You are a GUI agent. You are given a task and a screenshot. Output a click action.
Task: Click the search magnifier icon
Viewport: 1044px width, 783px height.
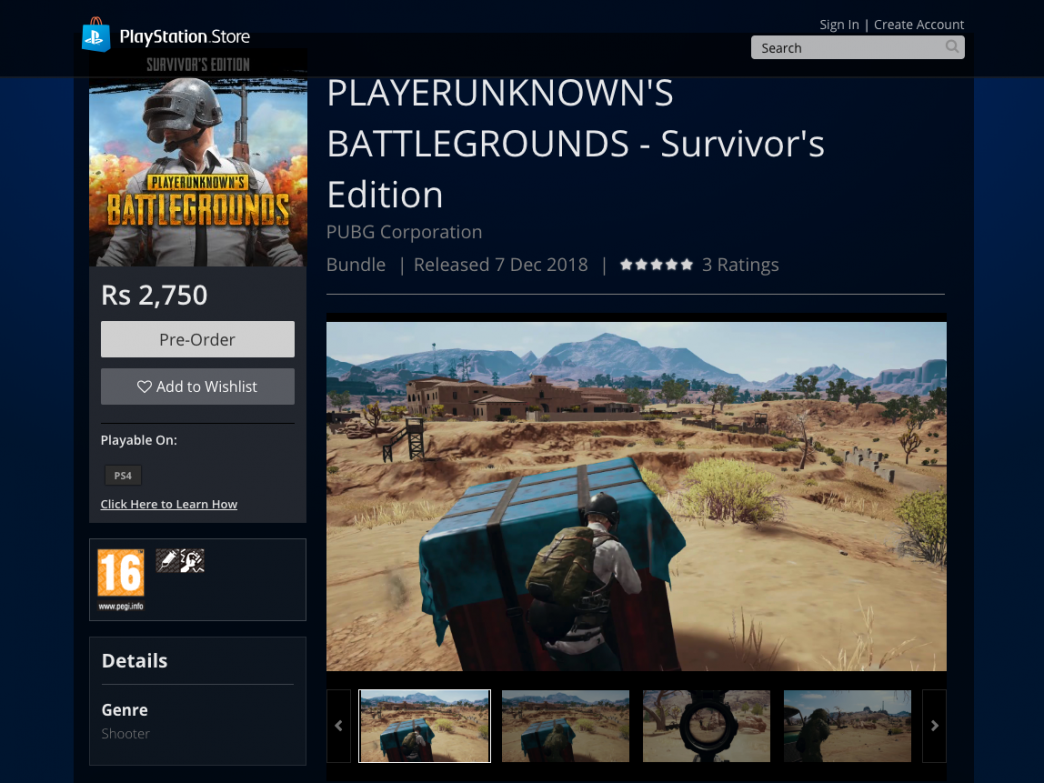951,47
